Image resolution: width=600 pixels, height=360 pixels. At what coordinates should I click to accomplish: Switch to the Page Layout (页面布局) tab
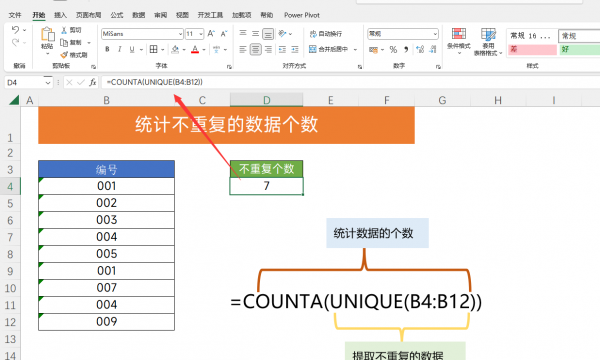[x=88, y=15]
